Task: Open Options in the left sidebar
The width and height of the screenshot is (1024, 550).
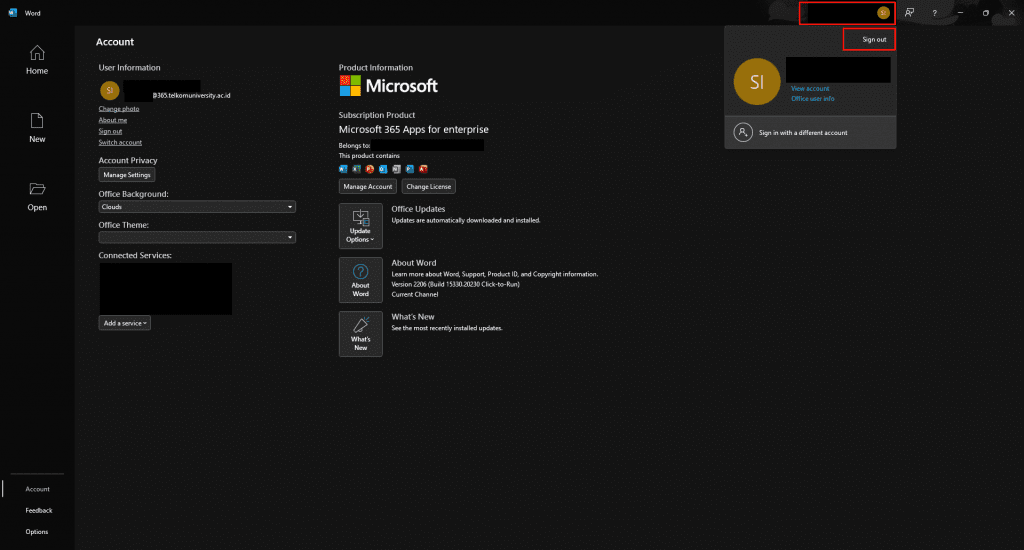Action: (37, 532)
